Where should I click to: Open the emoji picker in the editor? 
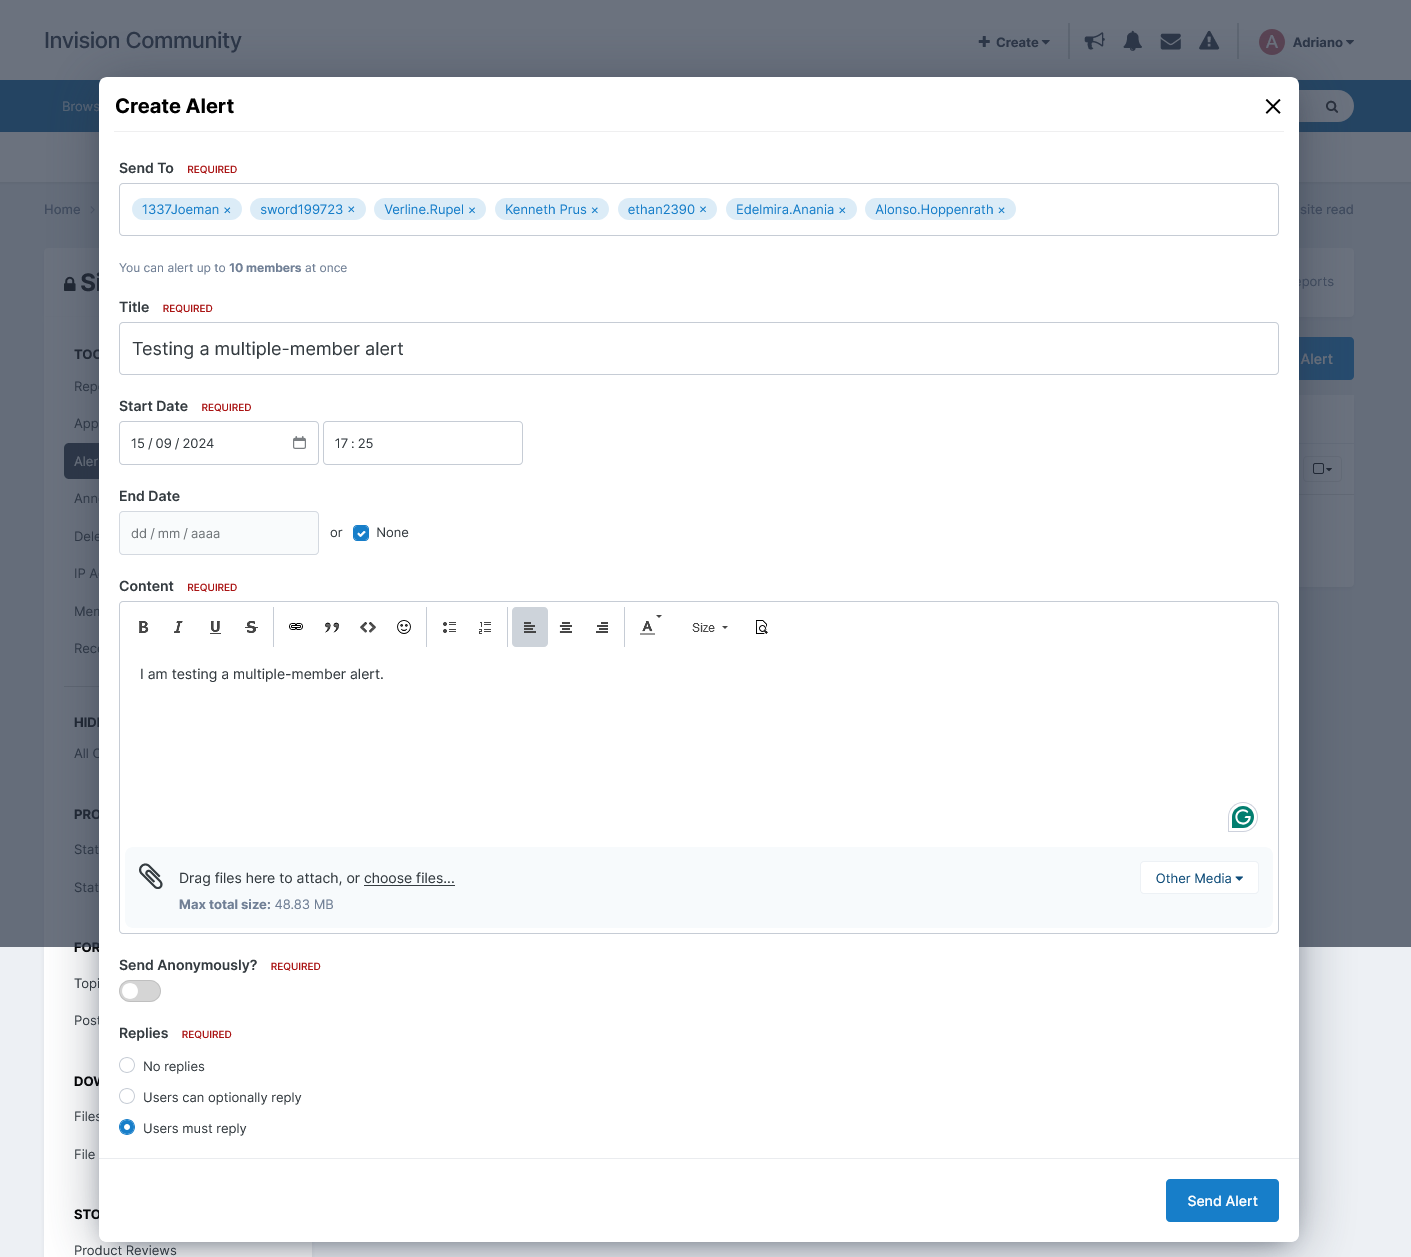(x=404, y=627)
